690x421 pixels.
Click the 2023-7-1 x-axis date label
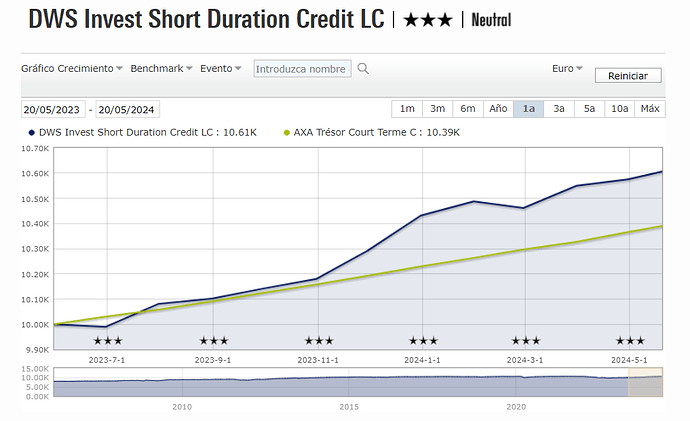click(x=107, y=360)
